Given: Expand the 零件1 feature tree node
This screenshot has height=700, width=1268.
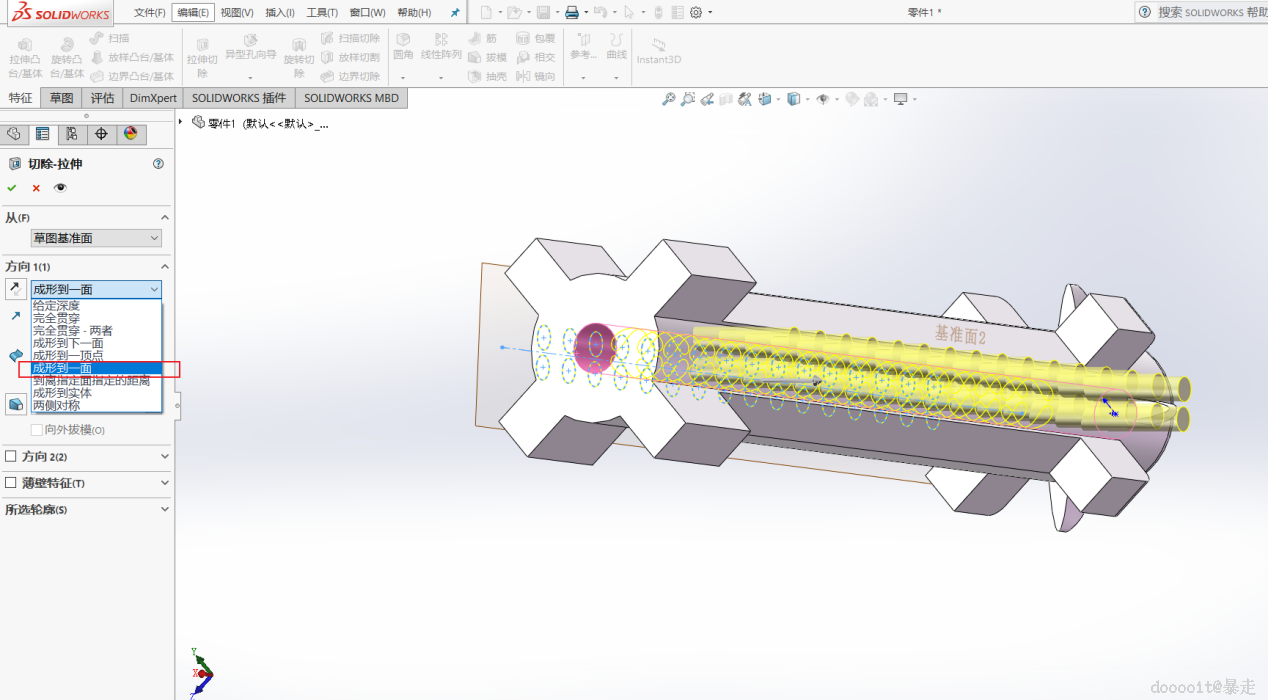Looking at the screenshot, I should pyautogui.click(x=181, y=123).
